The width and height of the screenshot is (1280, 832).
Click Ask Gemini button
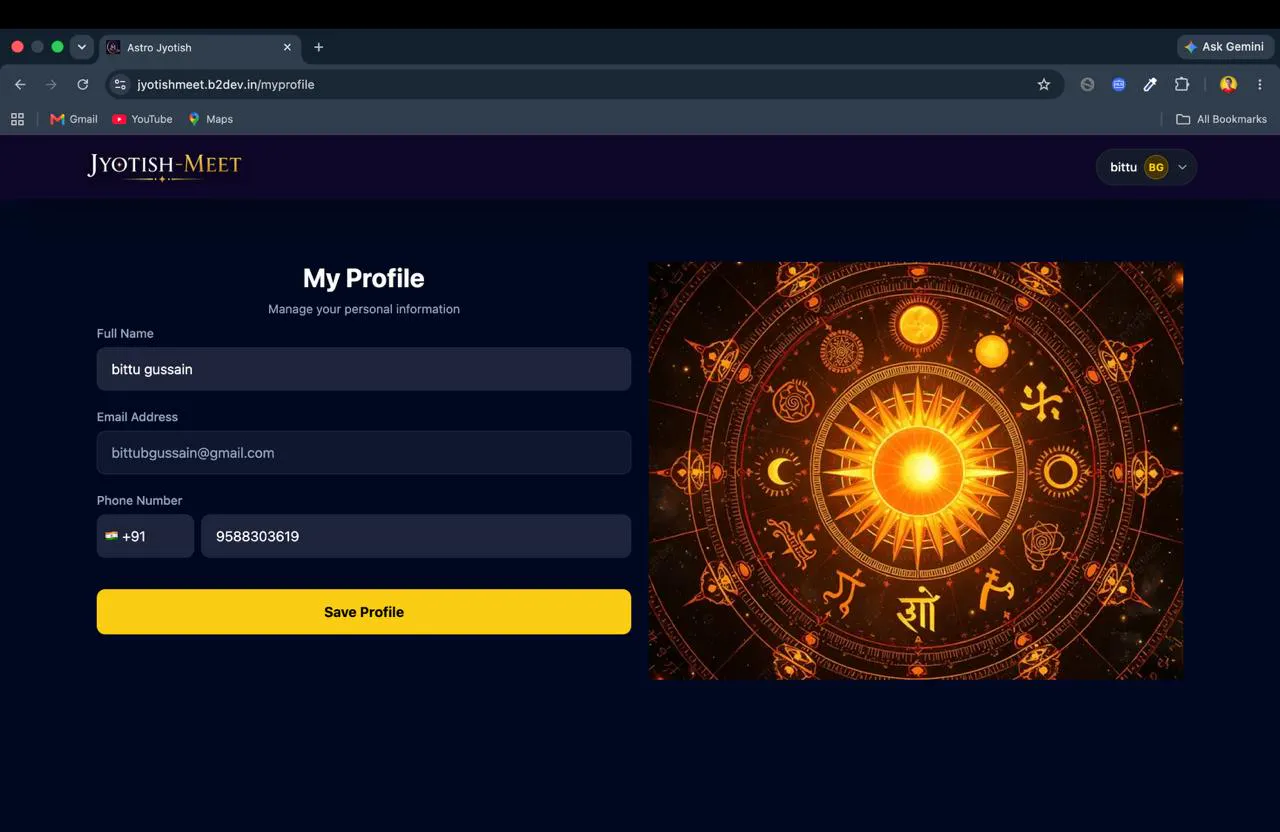[1225, 47]
